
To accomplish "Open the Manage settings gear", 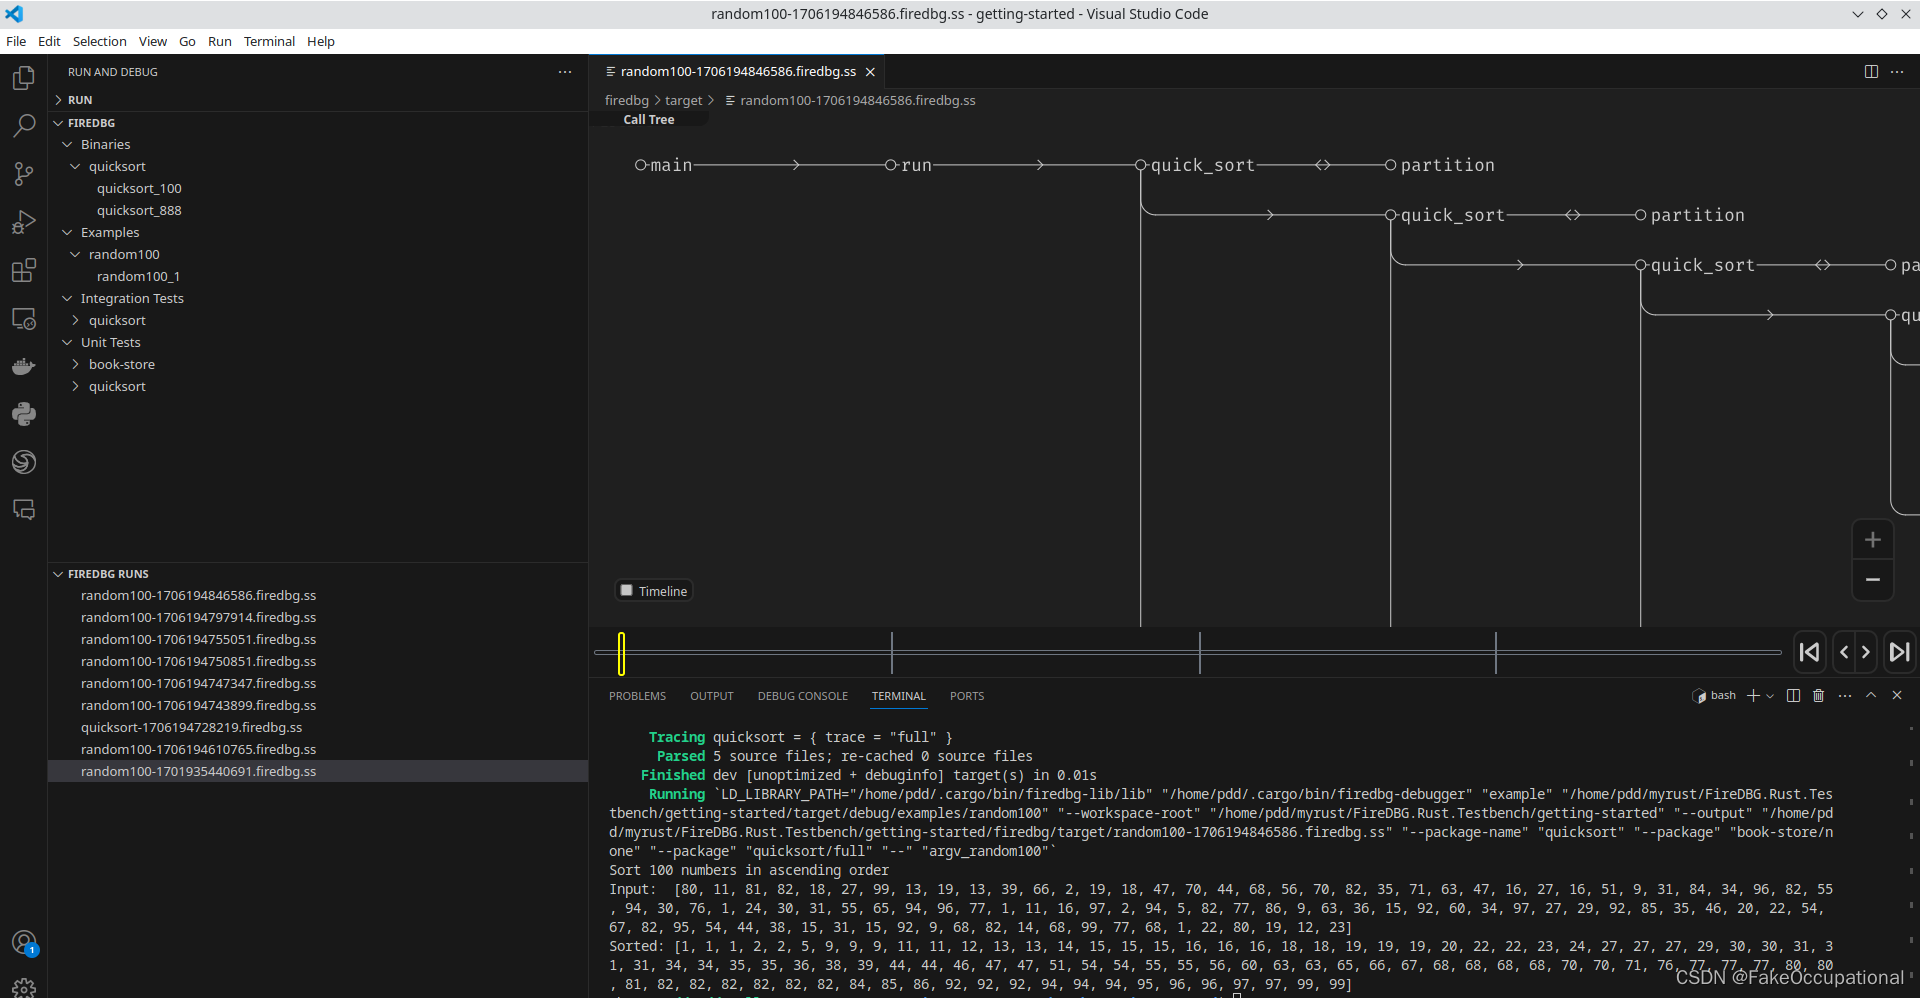I will pyautogui.click(x=24, y=988).
